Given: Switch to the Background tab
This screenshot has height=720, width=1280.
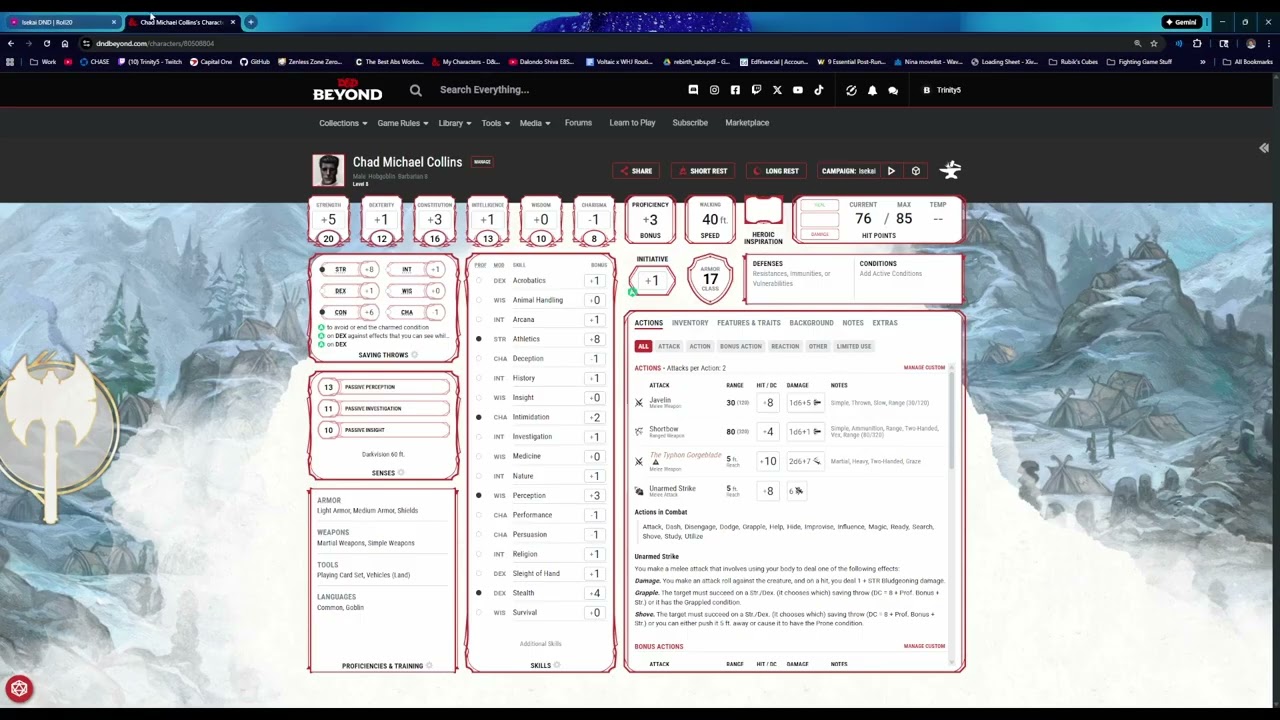Looking at the screenshot, I should pyautogui.click(x=811, y=323).
